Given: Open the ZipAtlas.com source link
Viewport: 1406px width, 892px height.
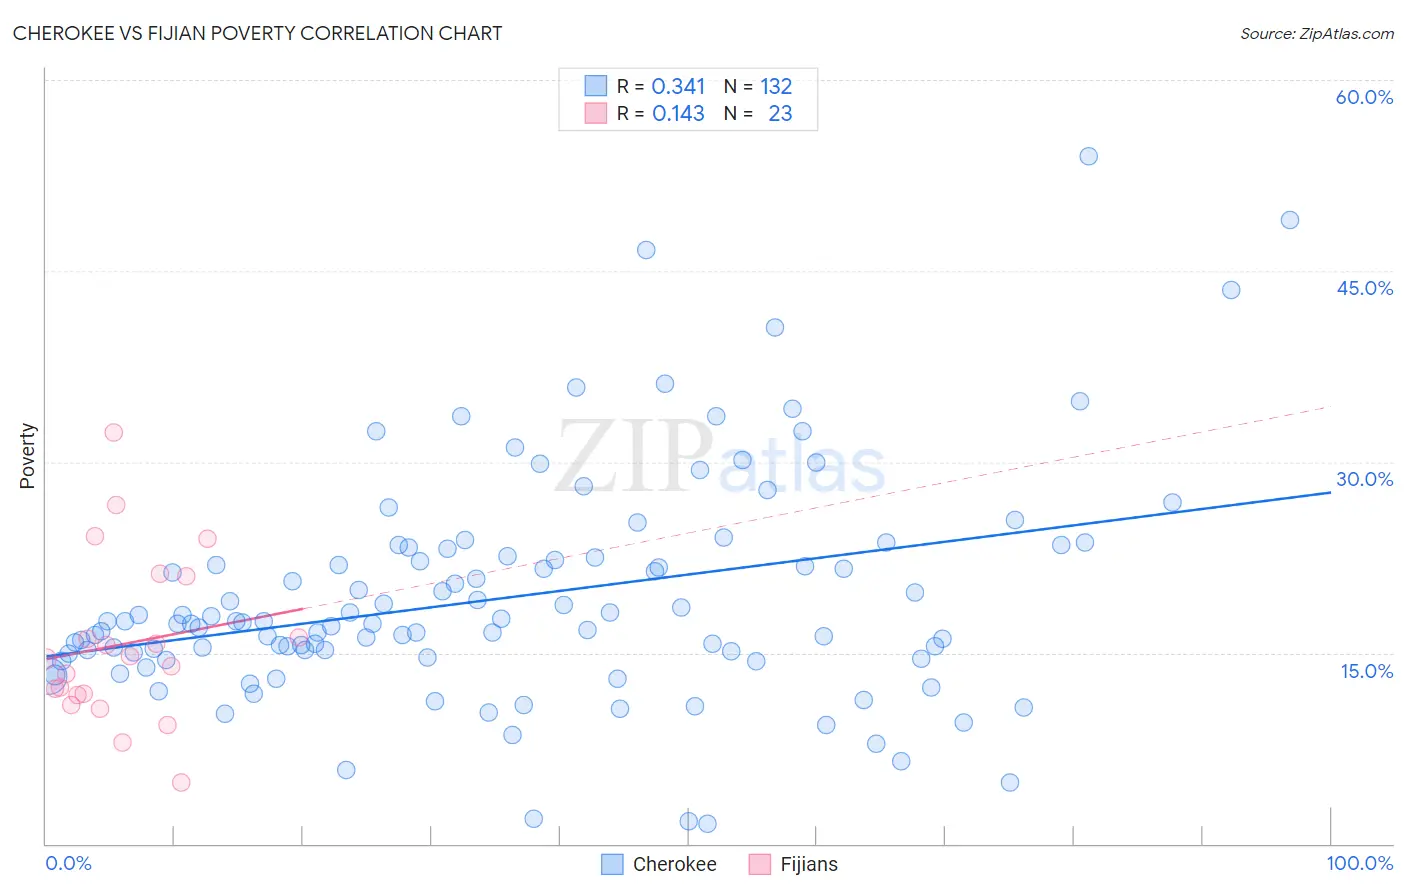Looking at the screenshot, I should point(1317,33).
